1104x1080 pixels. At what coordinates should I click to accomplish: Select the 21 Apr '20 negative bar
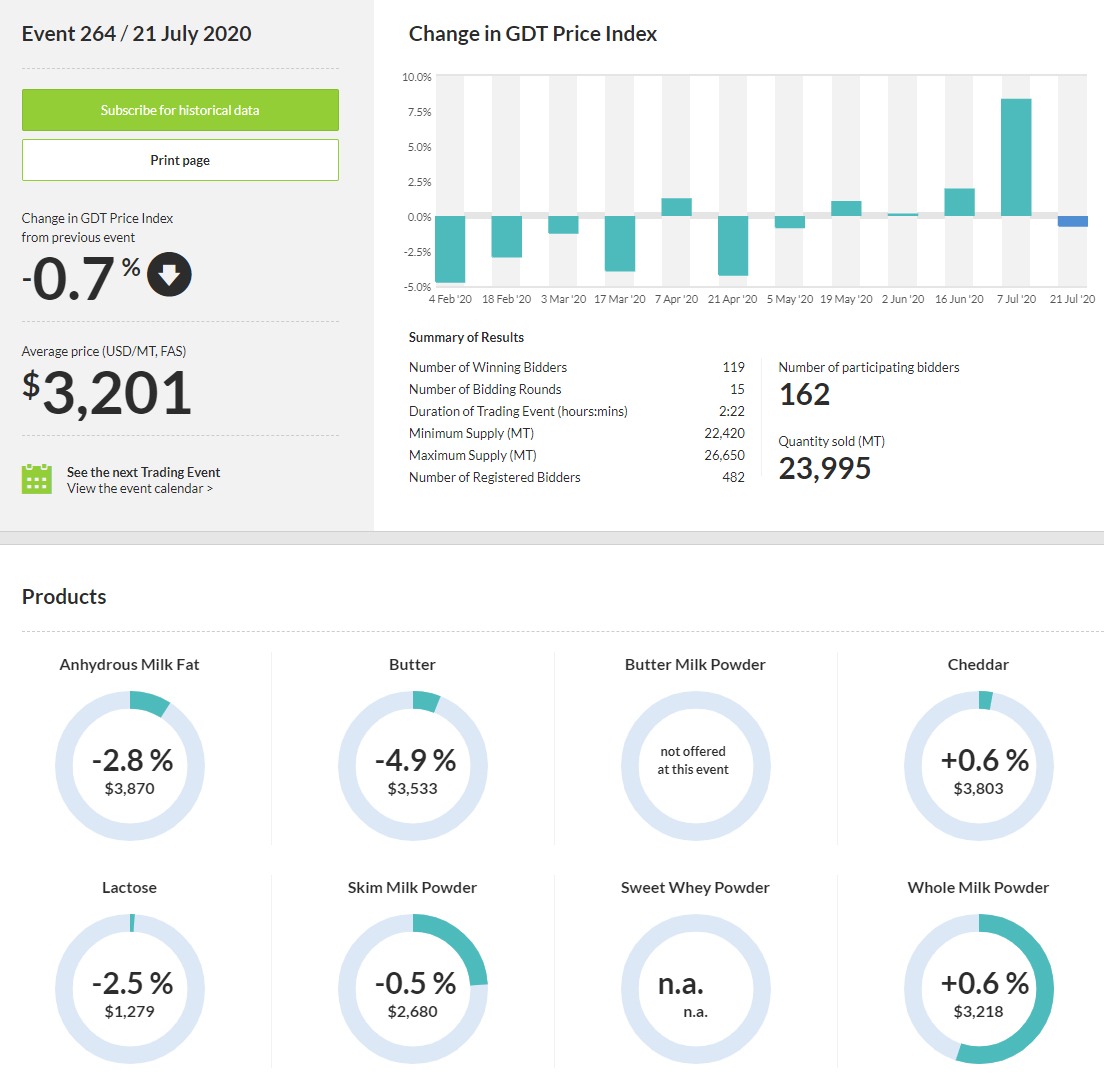pos(733,245)
